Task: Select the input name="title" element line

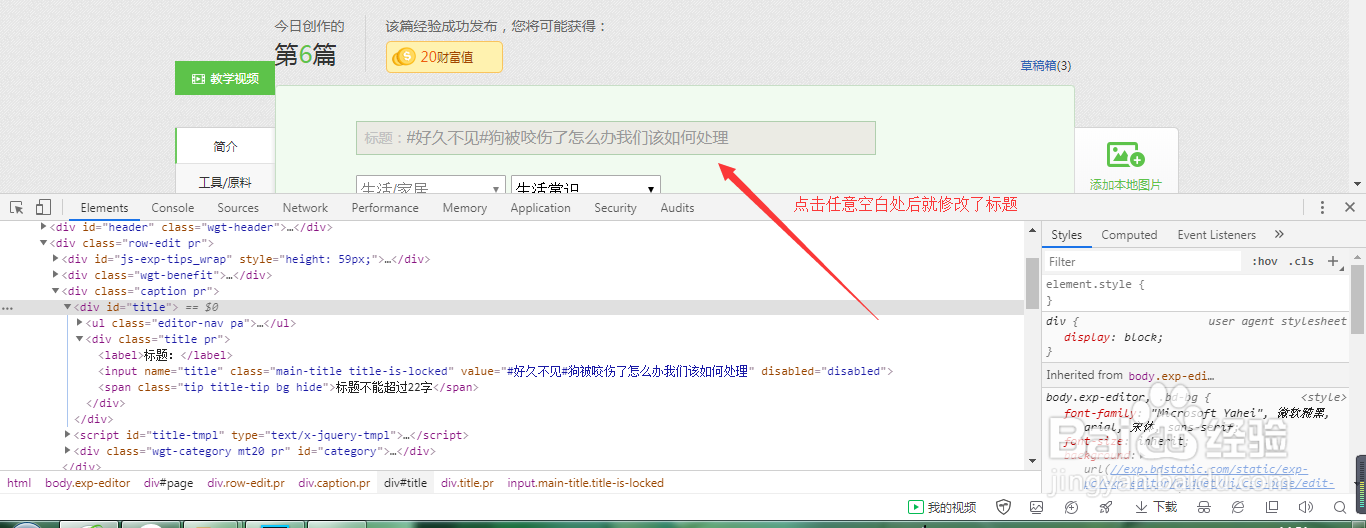Action: pyautogui.click(x=496, y=371)
